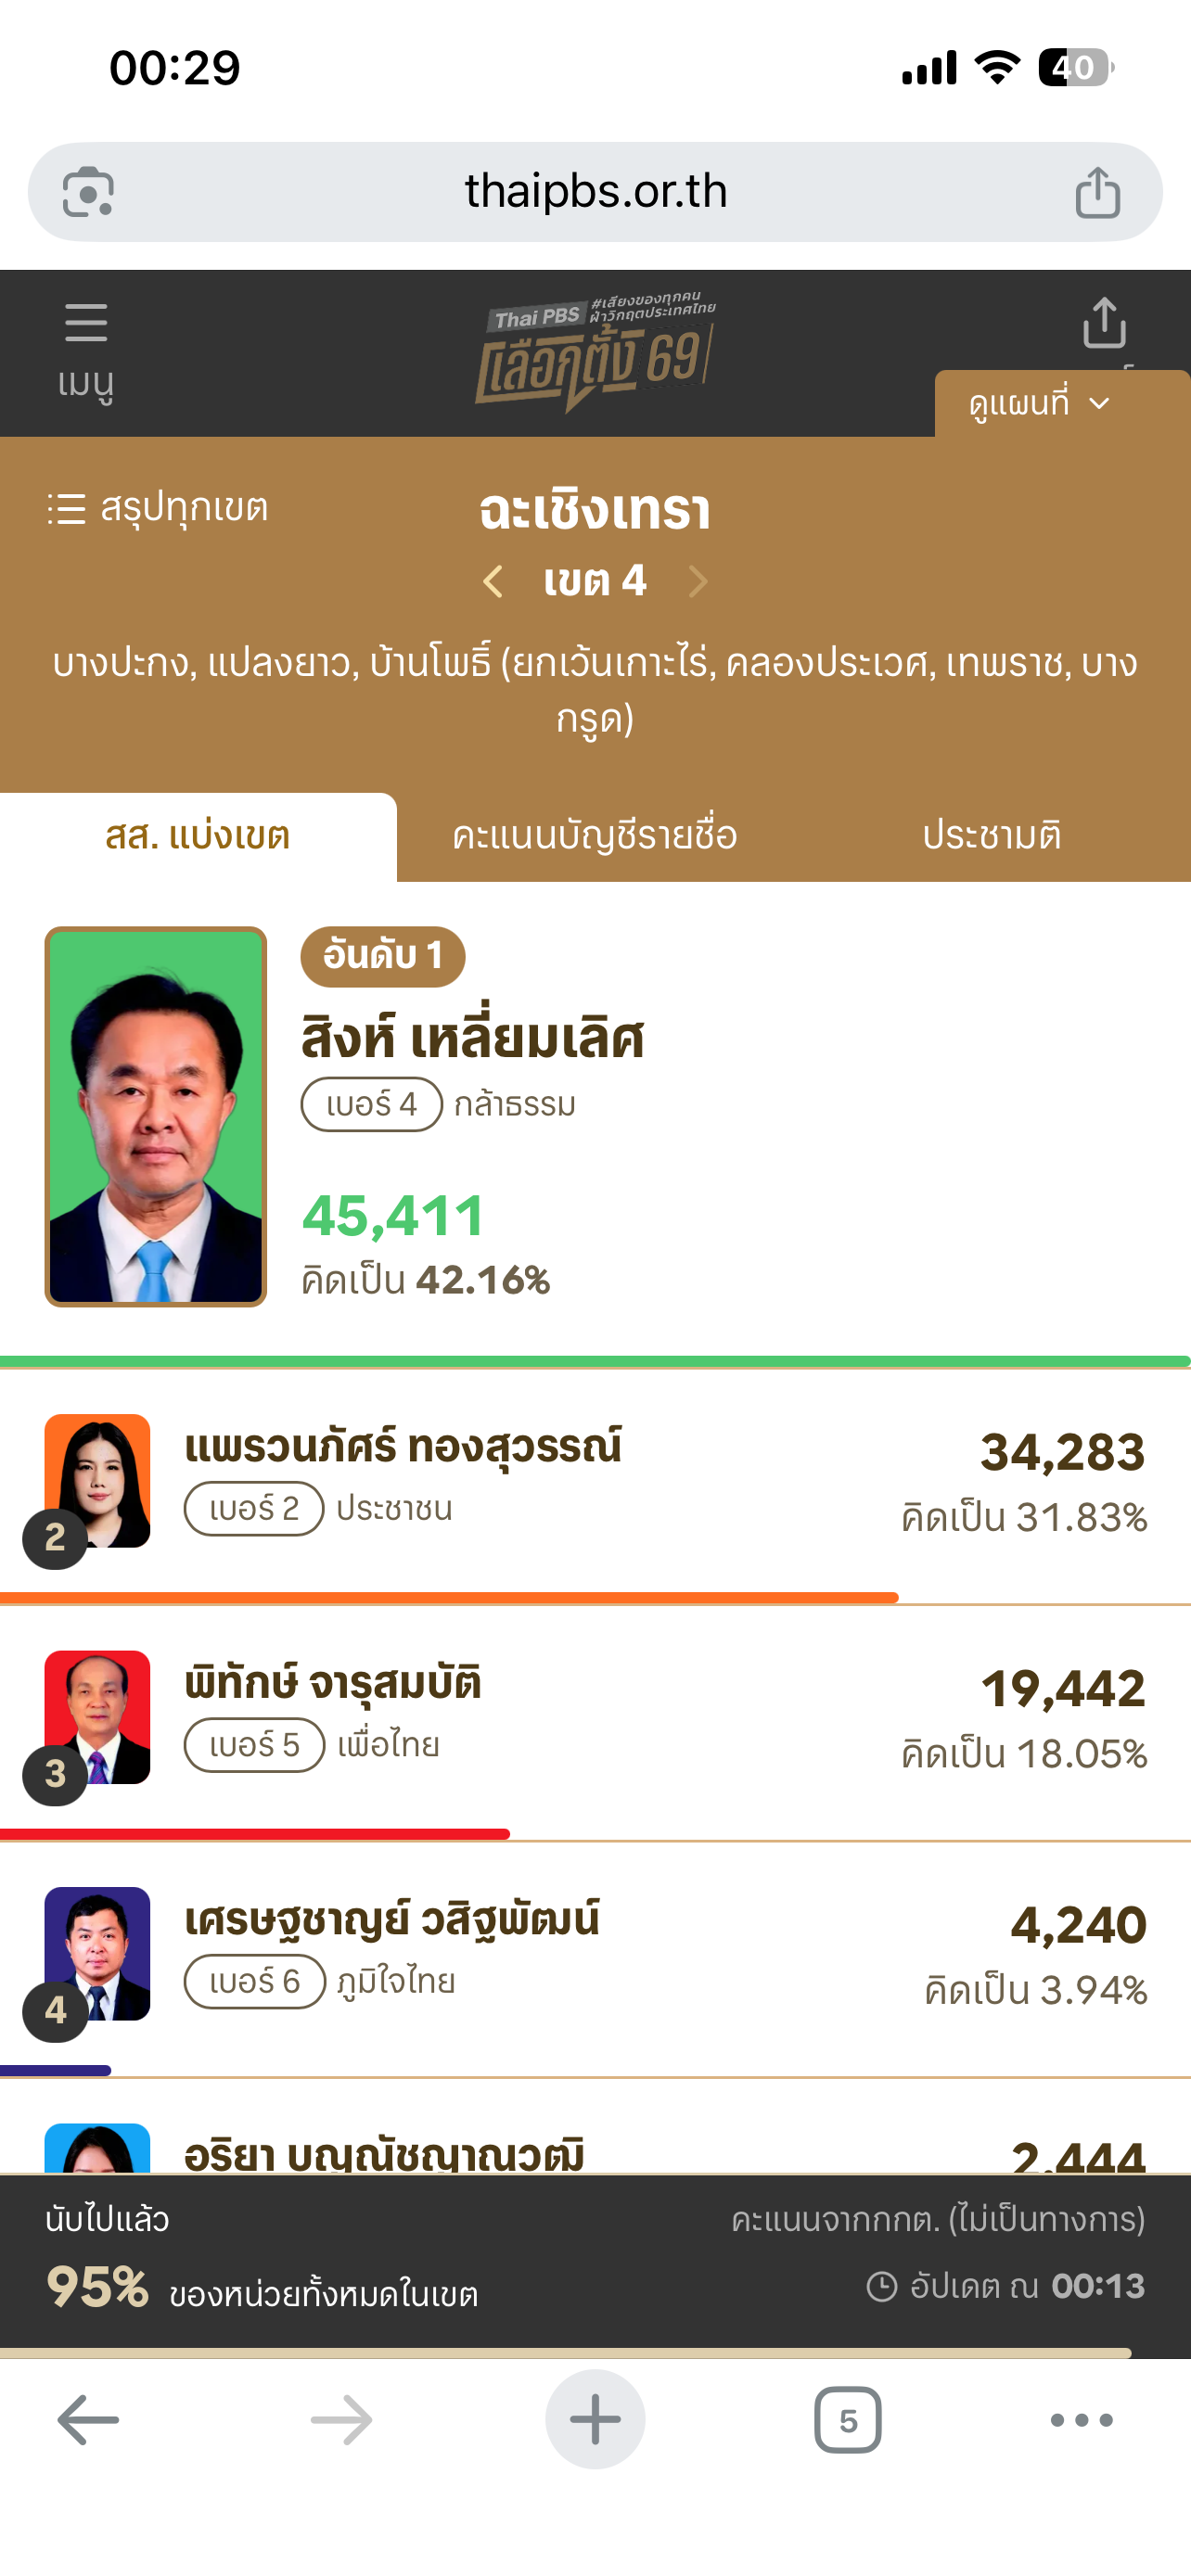Go back with browser back arrow
The height and width of the screenshot is (2576, 1191).
pos(88,2420)
